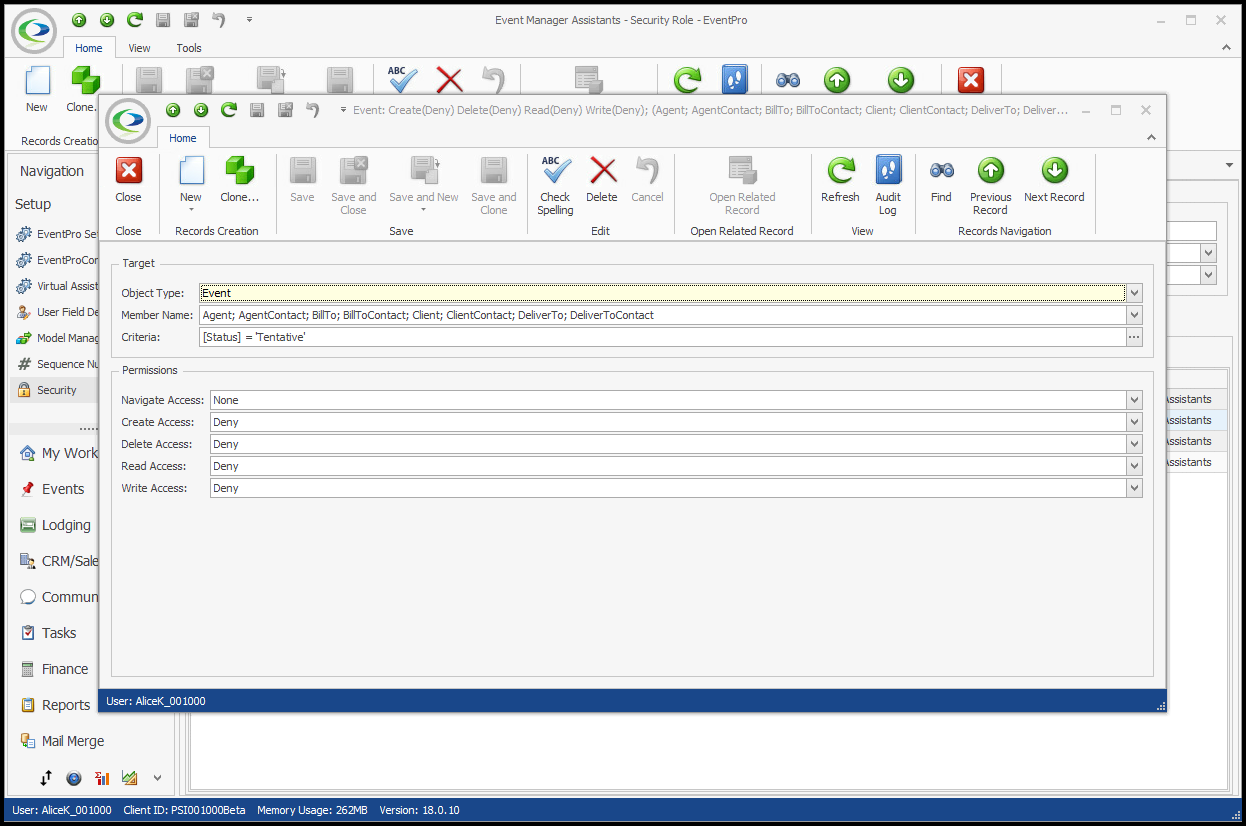Open Object Type dropdown arrow
Viewport: 1246px width, 826px height.
(x=1134, y=293)
